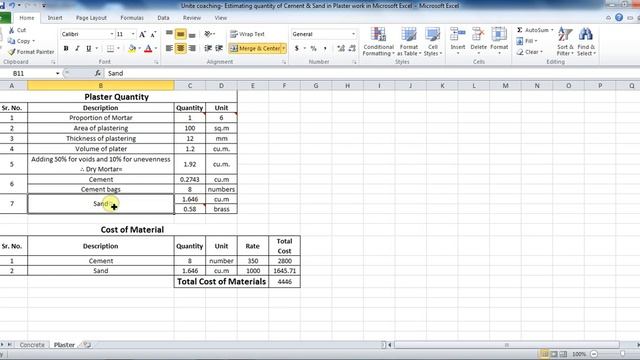Open the Fill dropdown

[x=527, y=41]
